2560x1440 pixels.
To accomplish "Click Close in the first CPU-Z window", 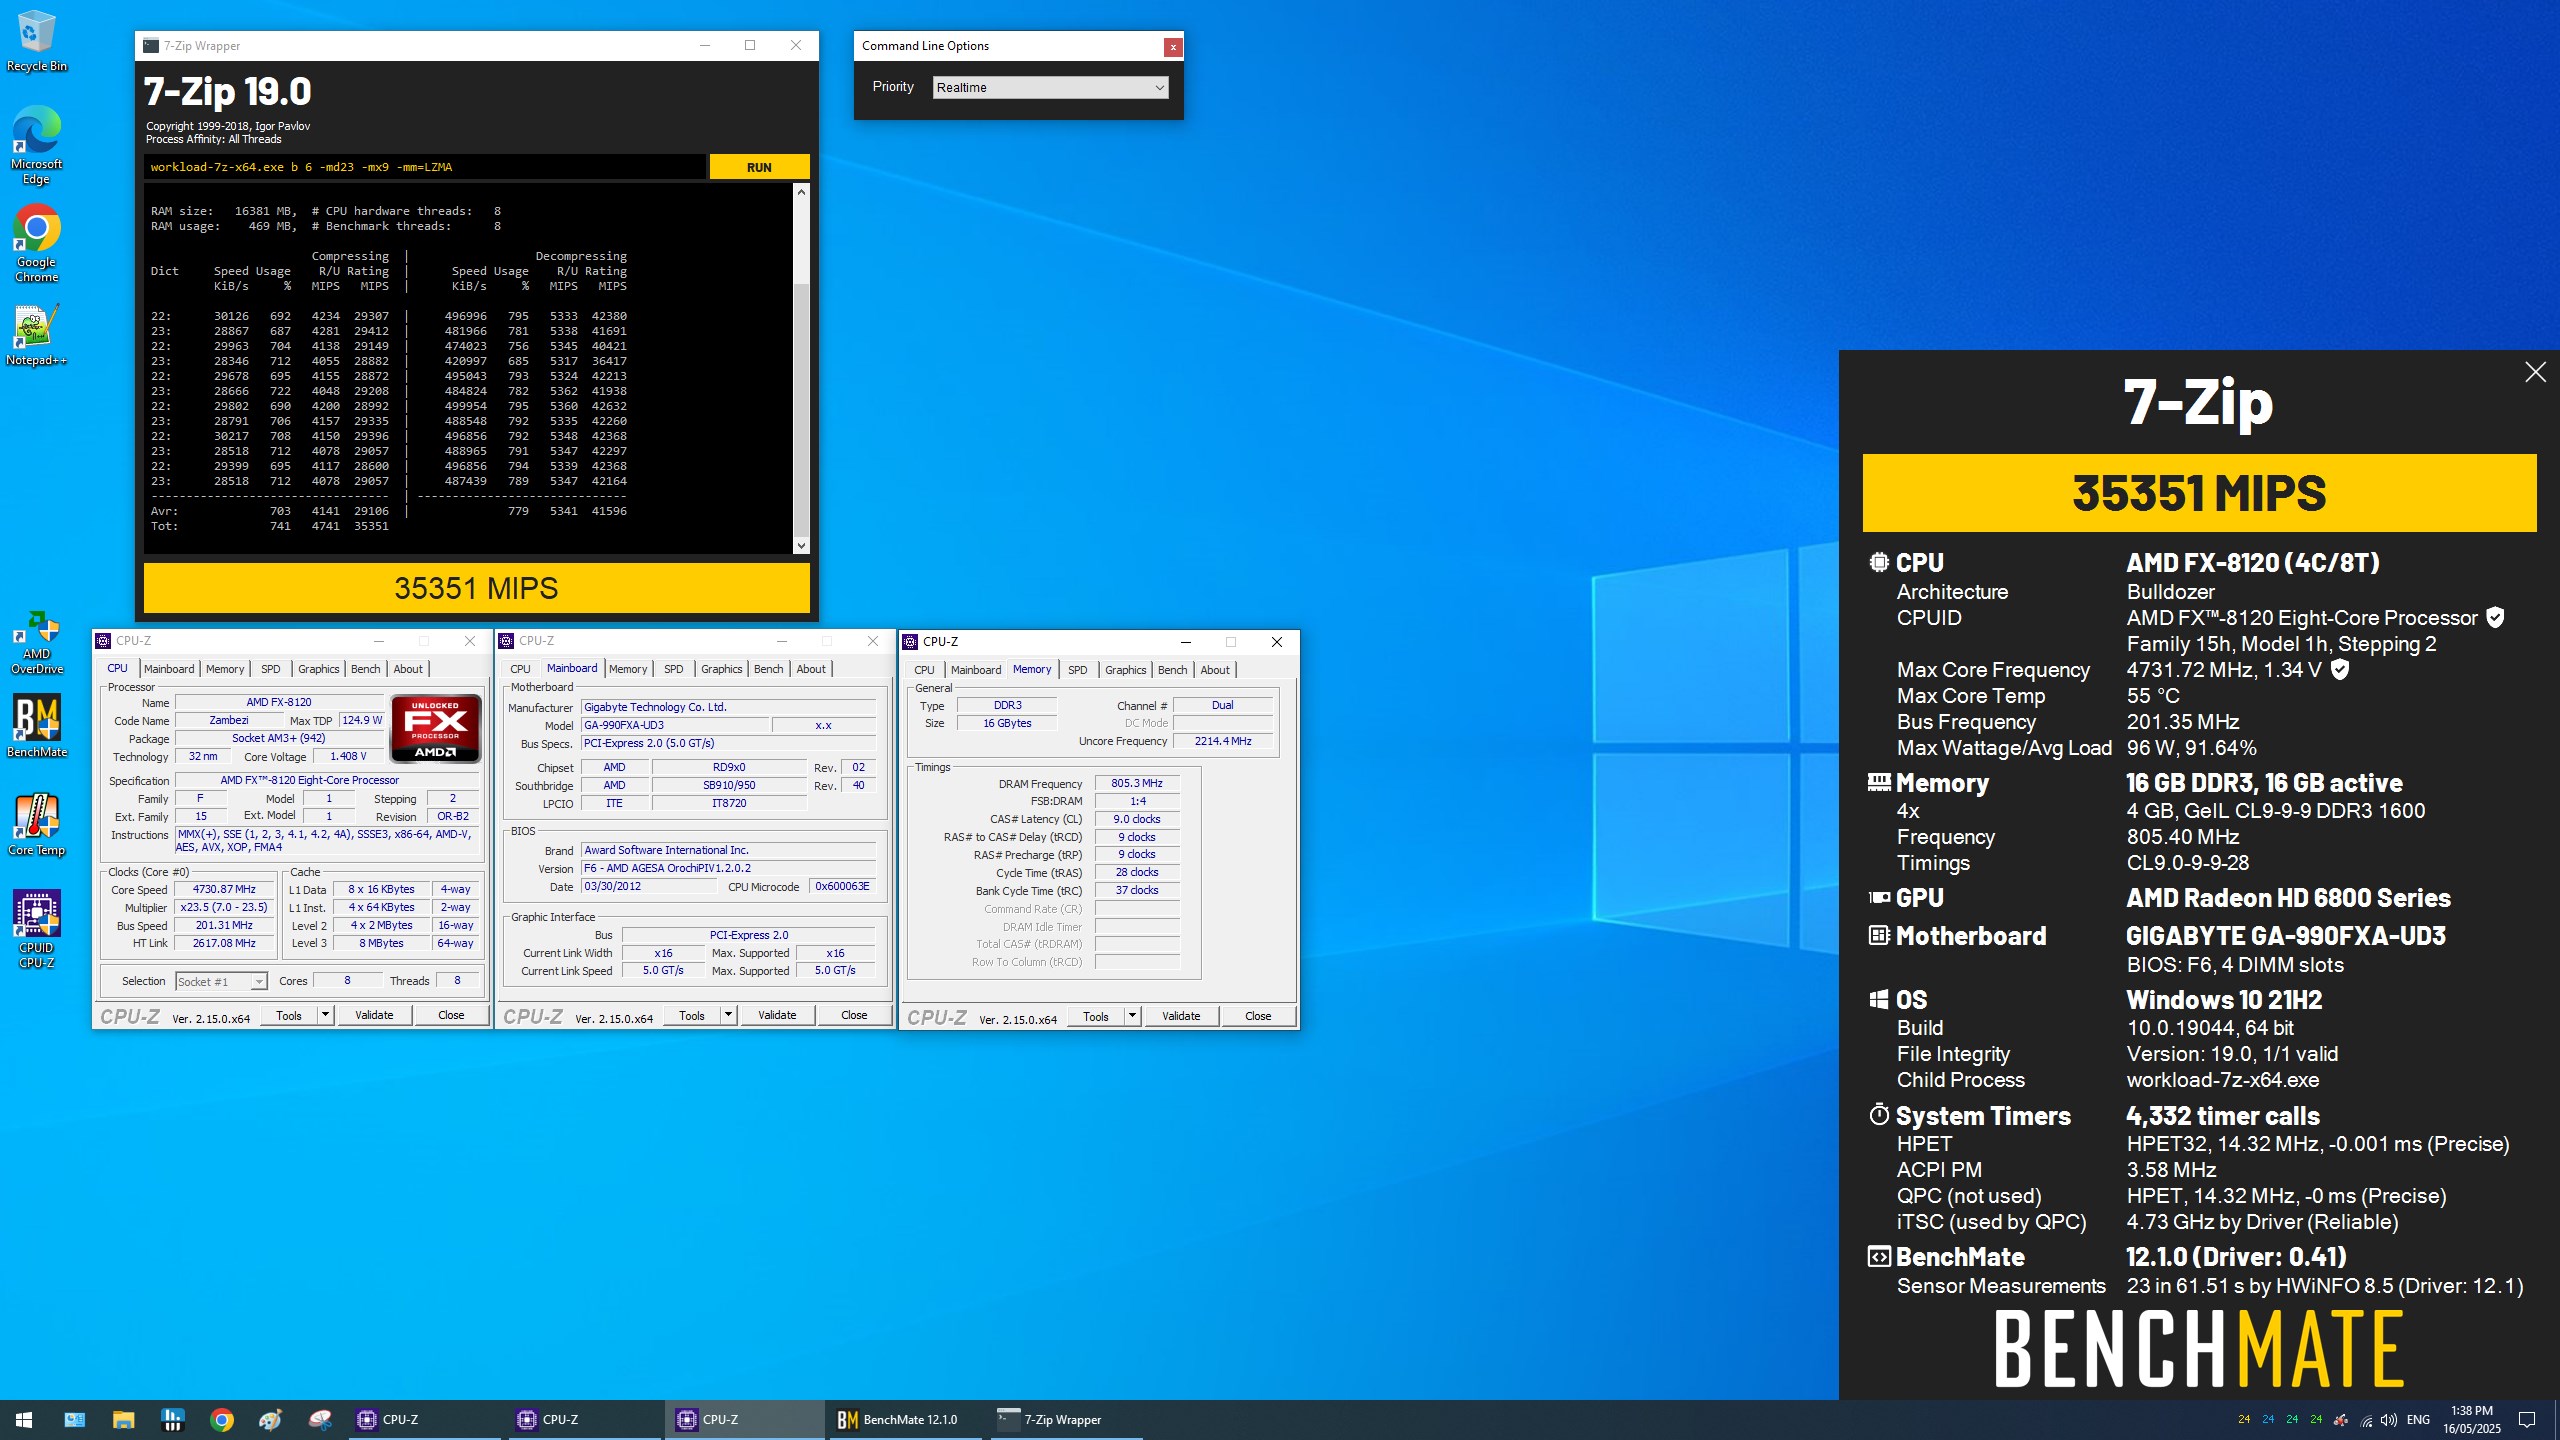I will (x=451, y=1015).
